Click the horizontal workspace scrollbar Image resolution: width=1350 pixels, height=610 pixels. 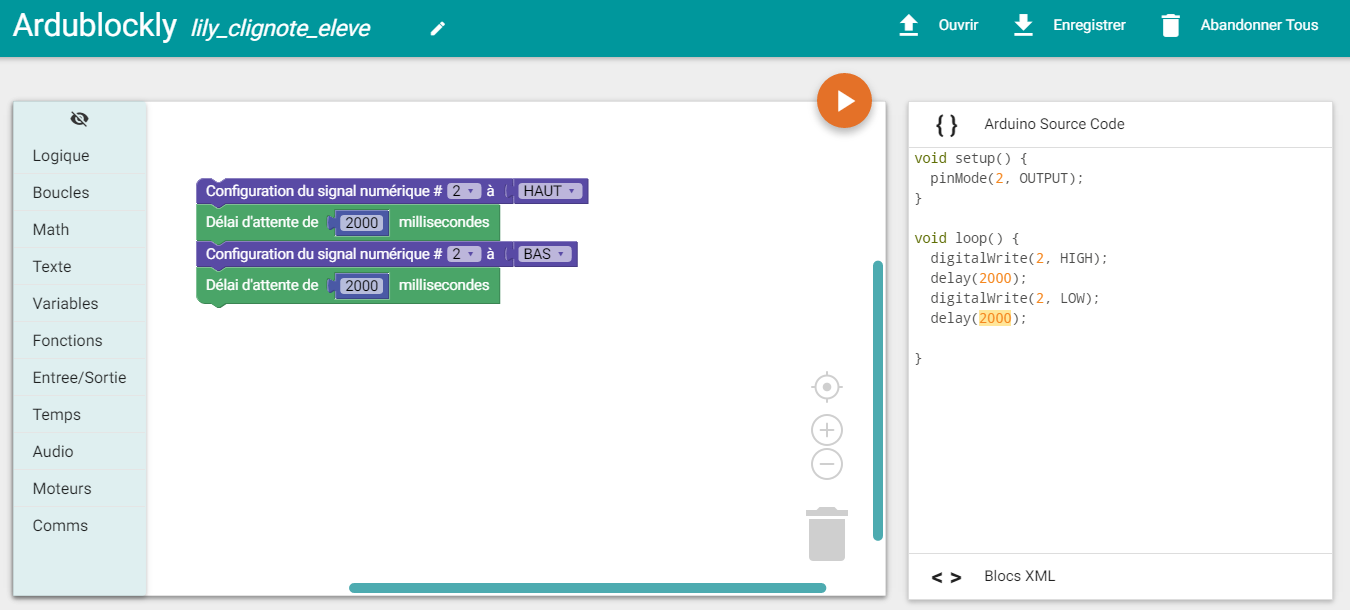pyautogui.click(x=587, y=588)
